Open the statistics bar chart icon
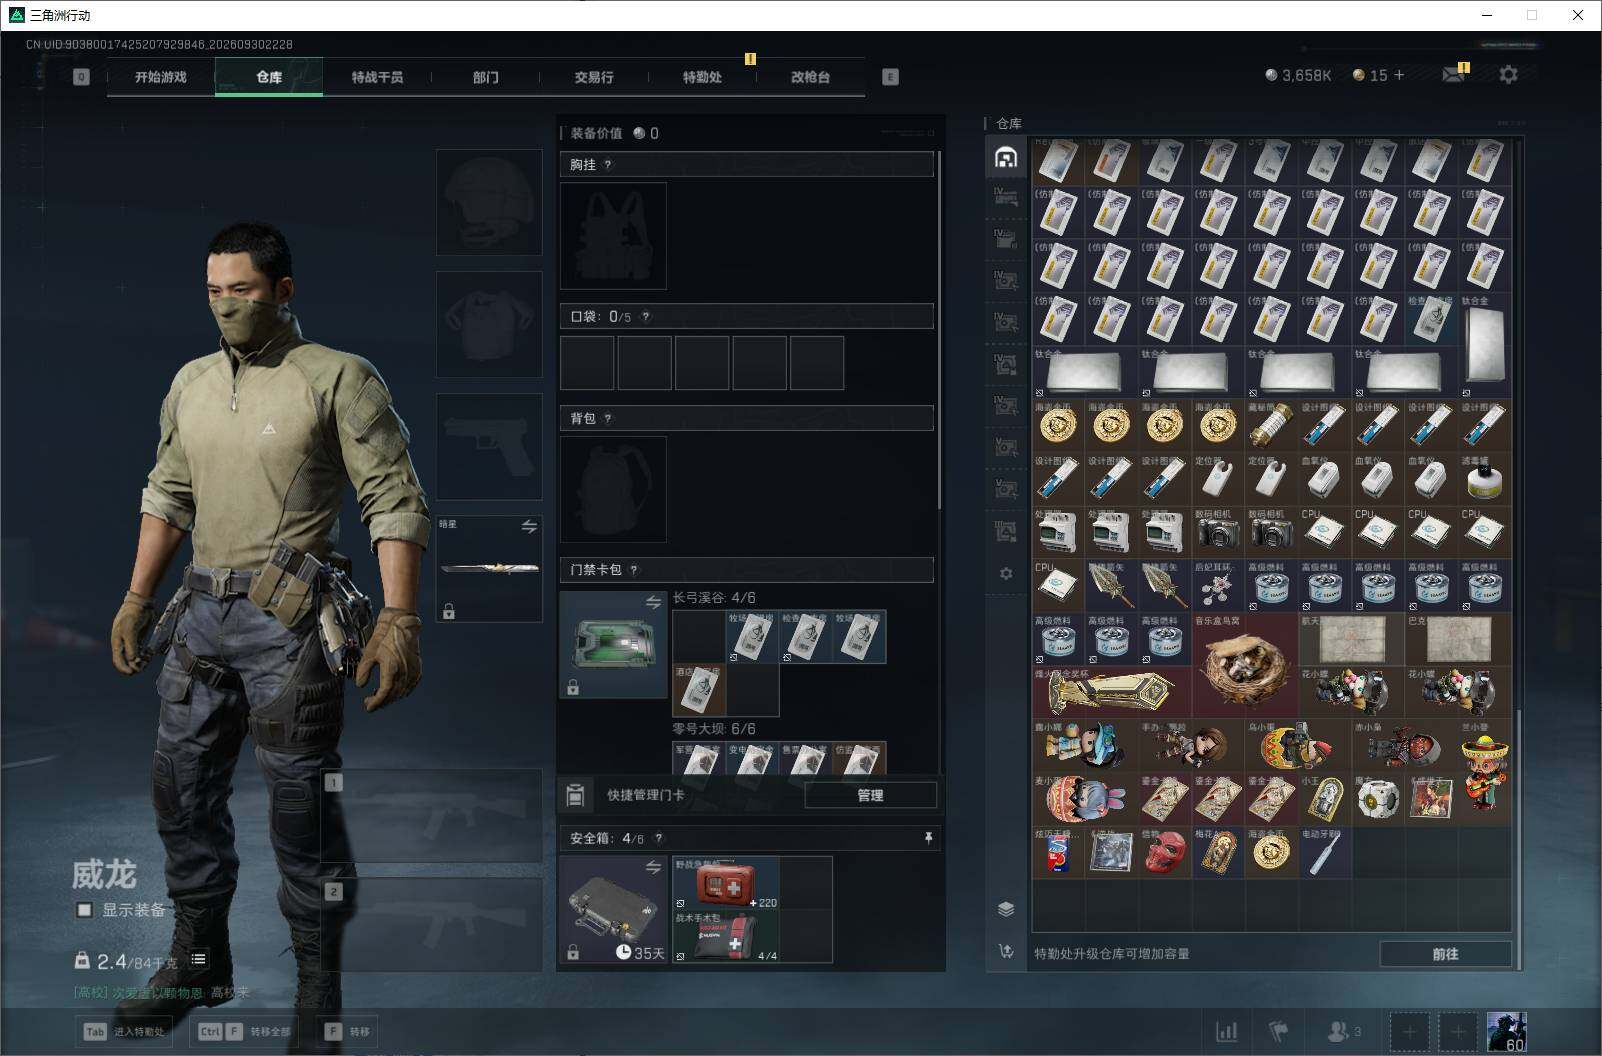Screen dimensions: 1602x1056 tap(1226, 1031)
